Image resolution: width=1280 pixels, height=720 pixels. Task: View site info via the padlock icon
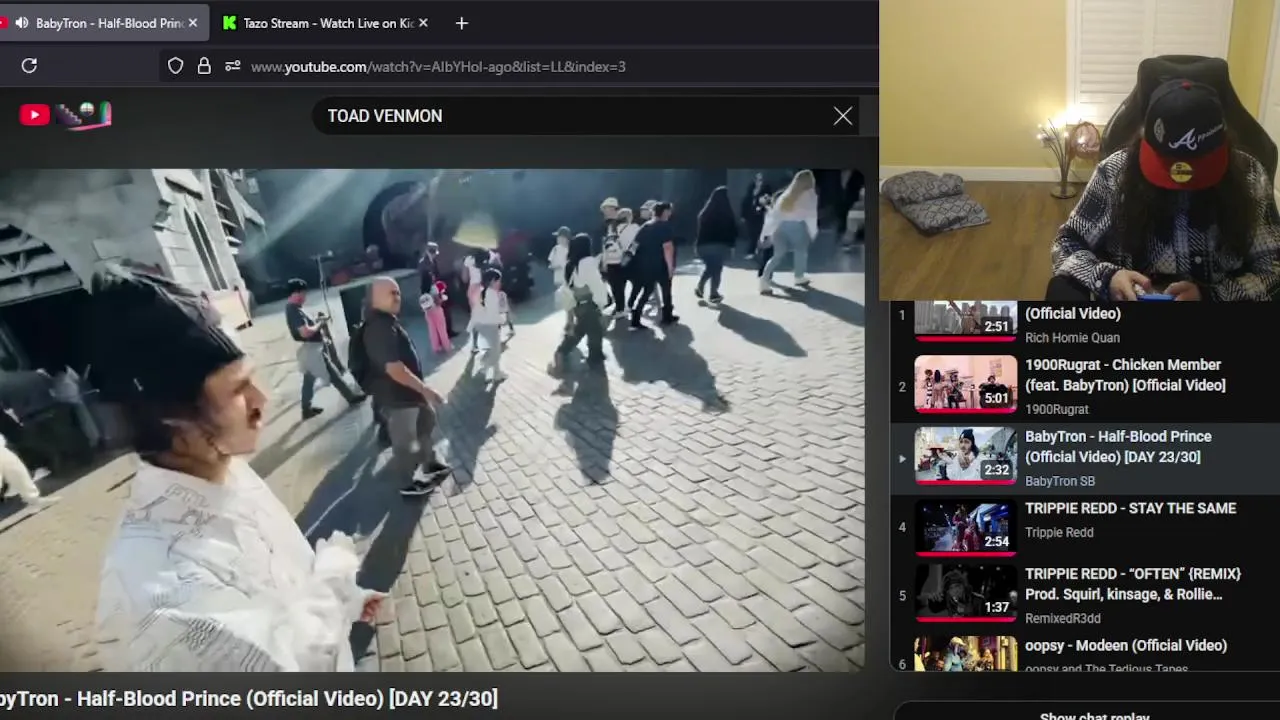point(204,66)
